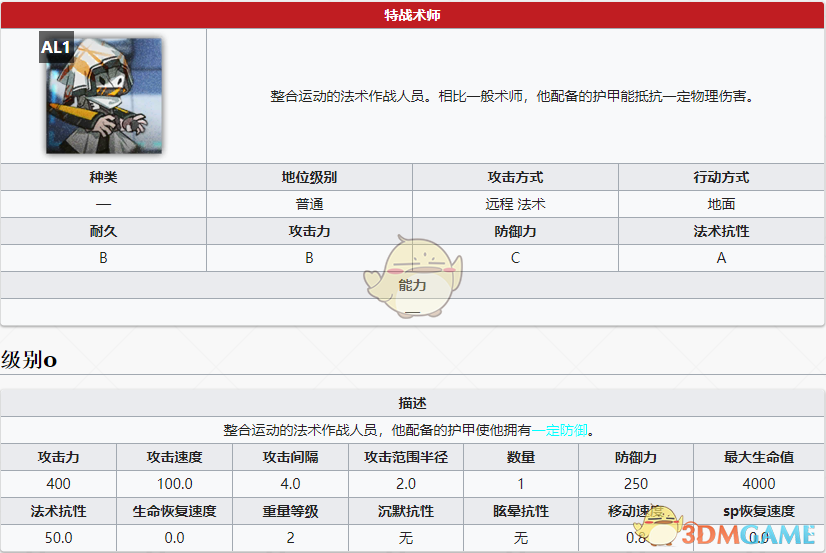Viewport: 826px width, 553px height.
Task: Click the AL1 badge on the portrait
Action: point(56,47)
